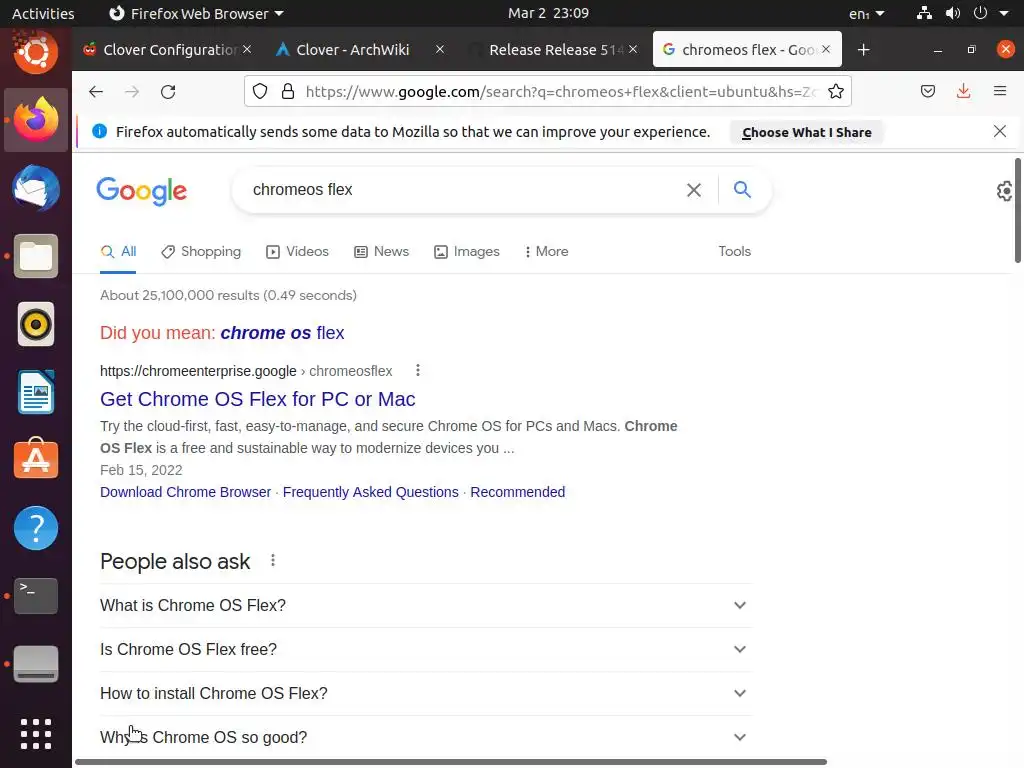Select the Images results tab
This screenshot has height=768, width=1024.
(467, 251)
